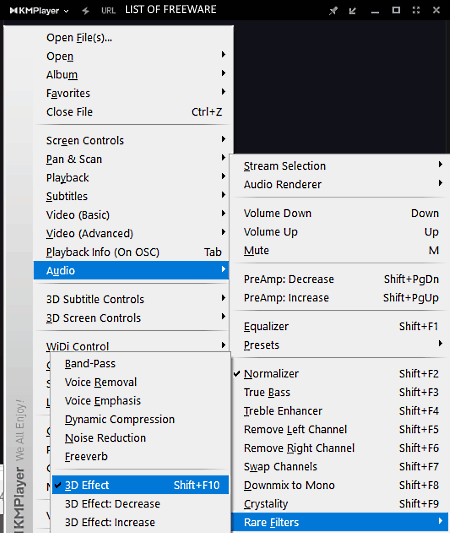Expand the Stream Selection submenu
Image resolution: width=450 pixels, height=533 pixels.
pyautogui.click(x=339, y=166)
